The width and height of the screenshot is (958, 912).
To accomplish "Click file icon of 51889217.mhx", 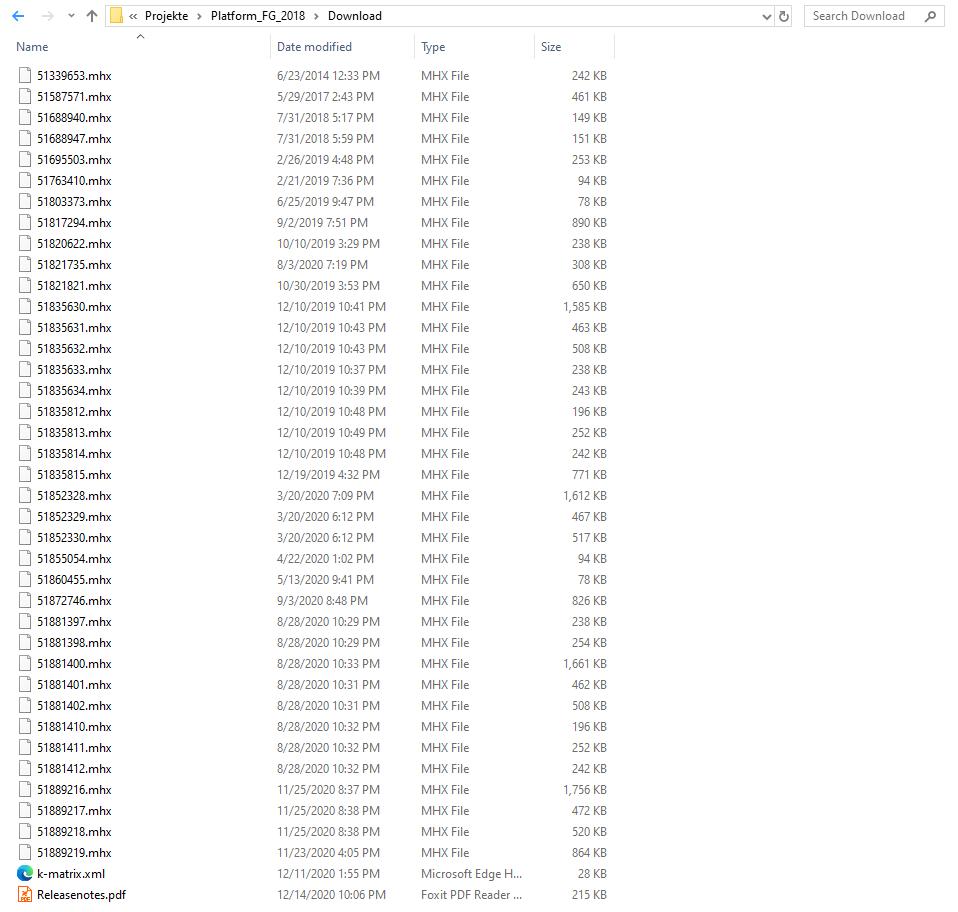I will click(x=25, y=811).
